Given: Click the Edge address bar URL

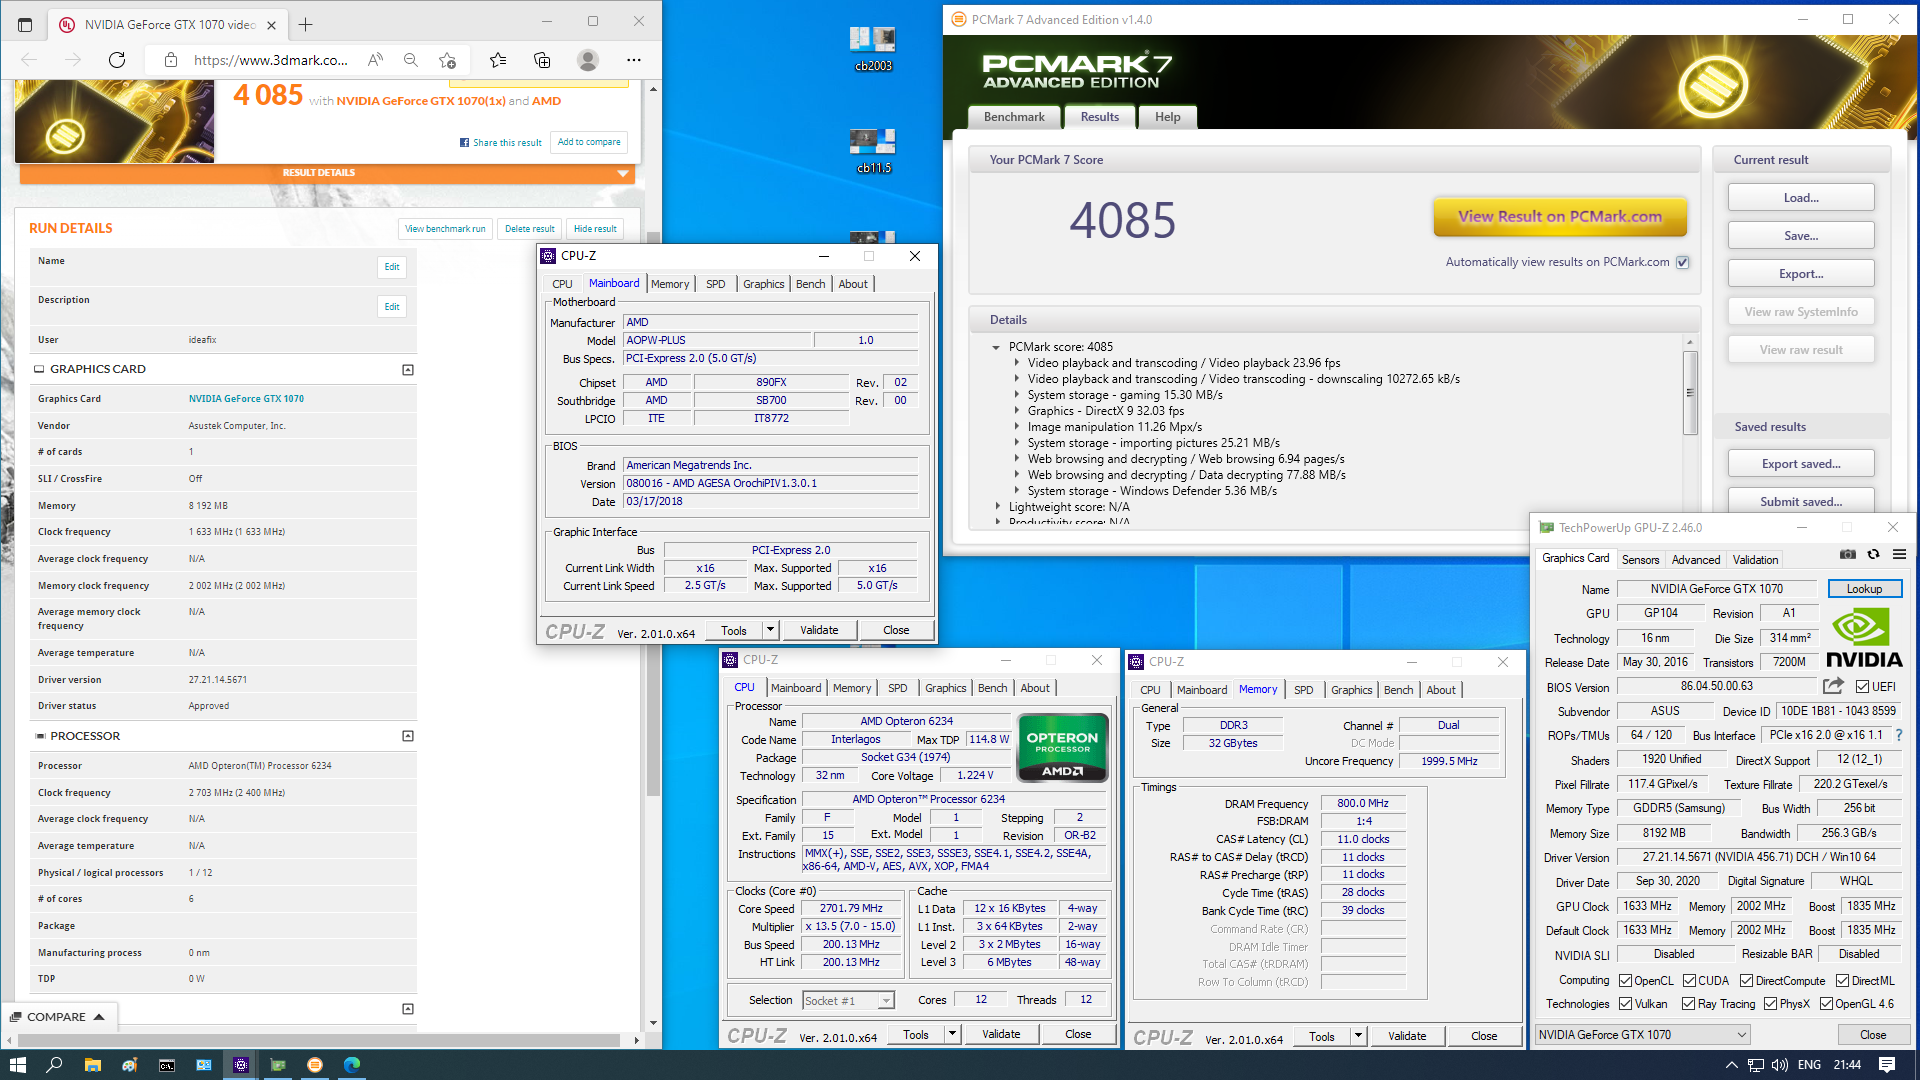Looking at the screenshot, I should [270, 60].
